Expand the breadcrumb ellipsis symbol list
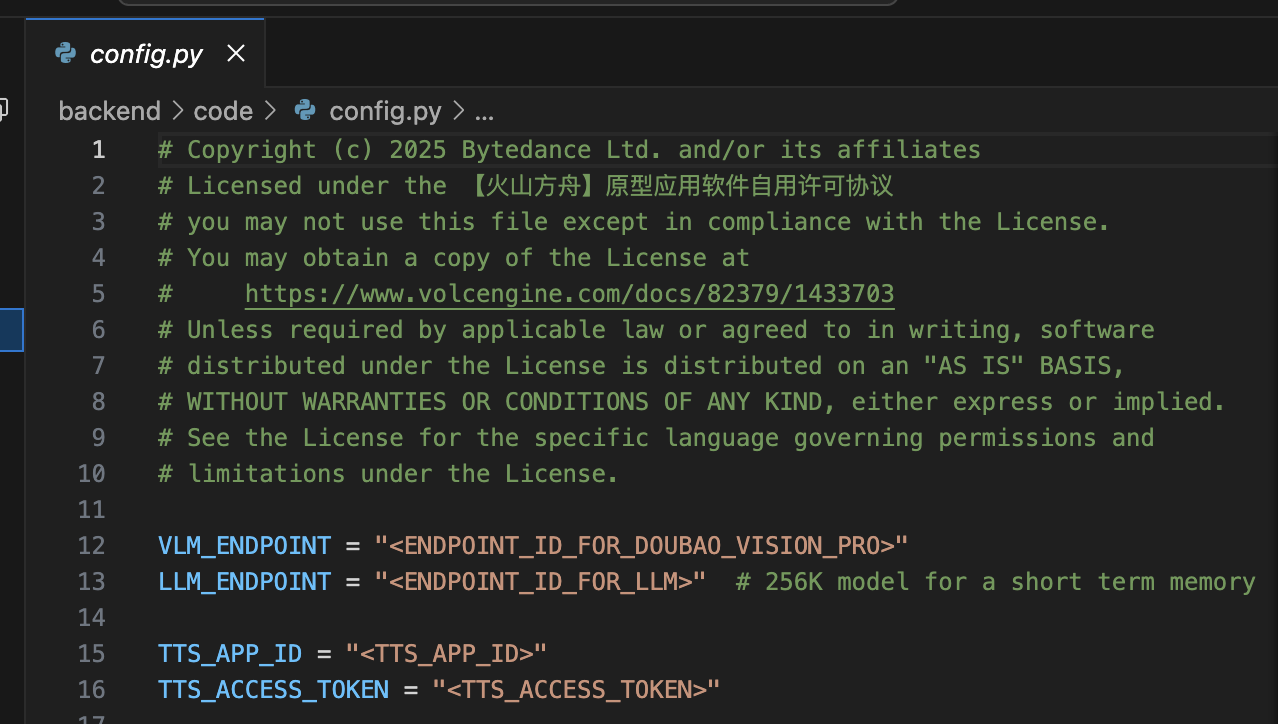The width and height of the screenshot is (1278, 724). (484, 111)
